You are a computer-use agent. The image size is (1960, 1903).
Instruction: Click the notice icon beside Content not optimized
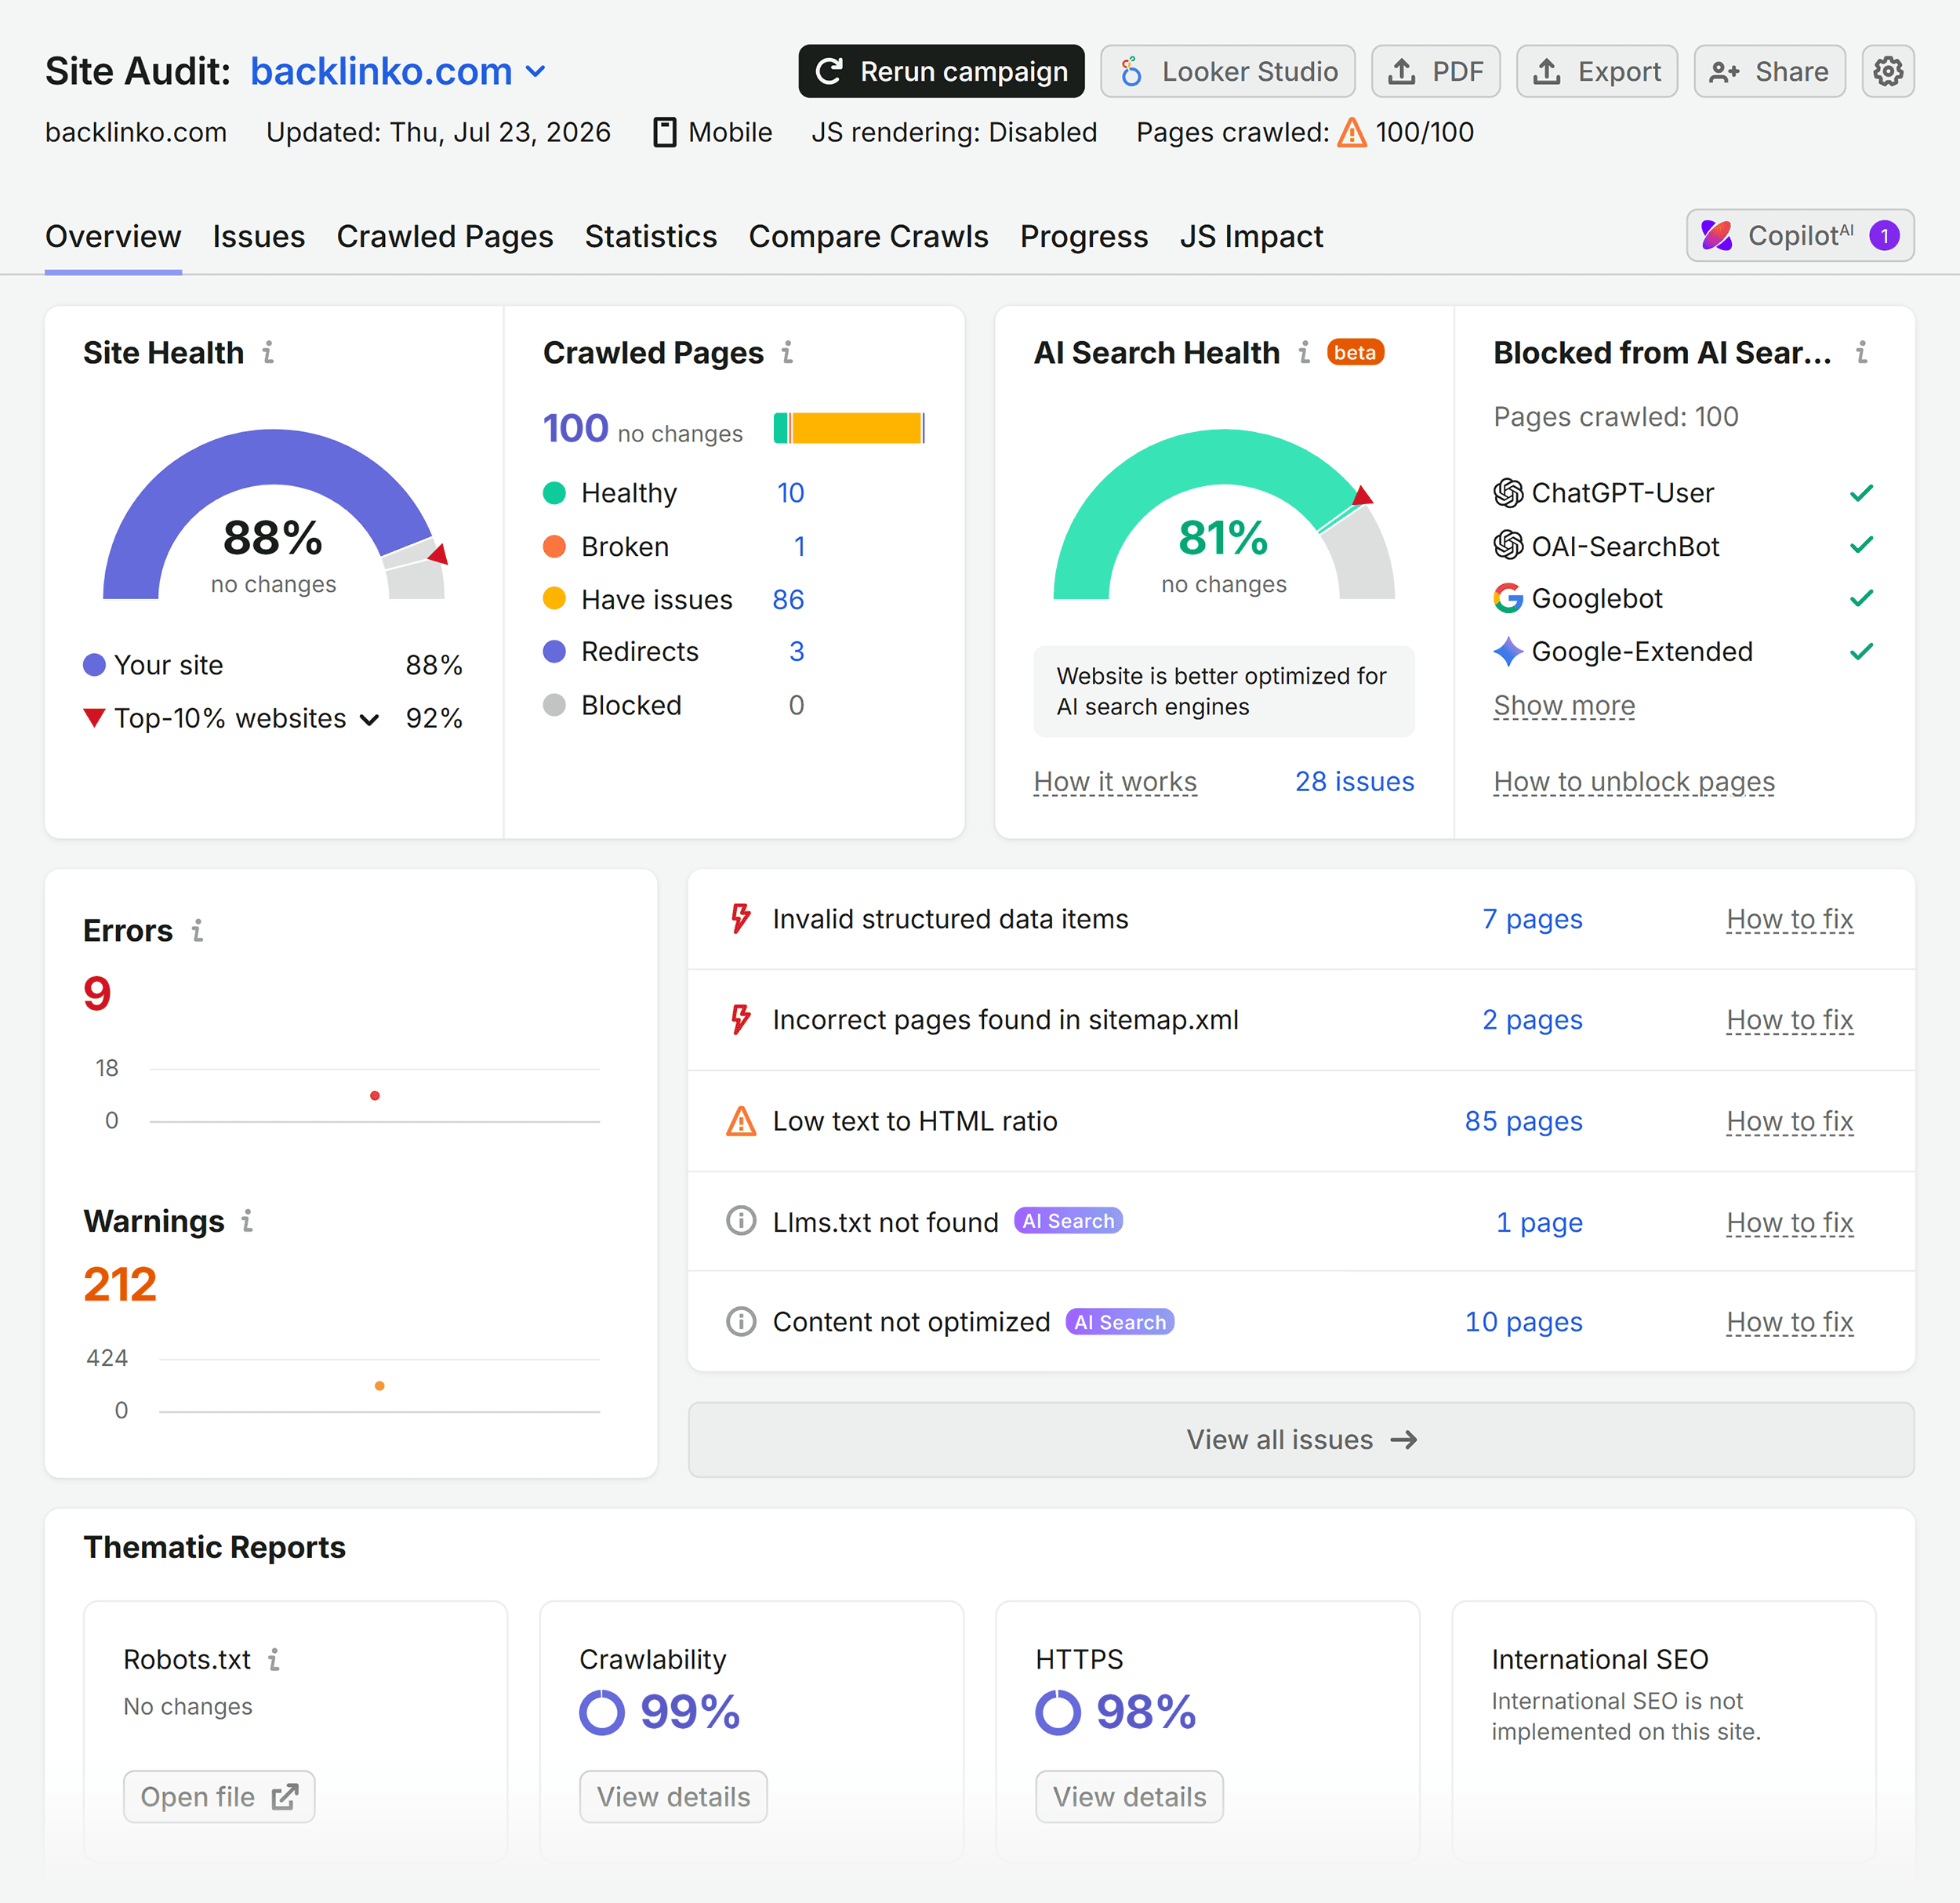point(740,1321)
